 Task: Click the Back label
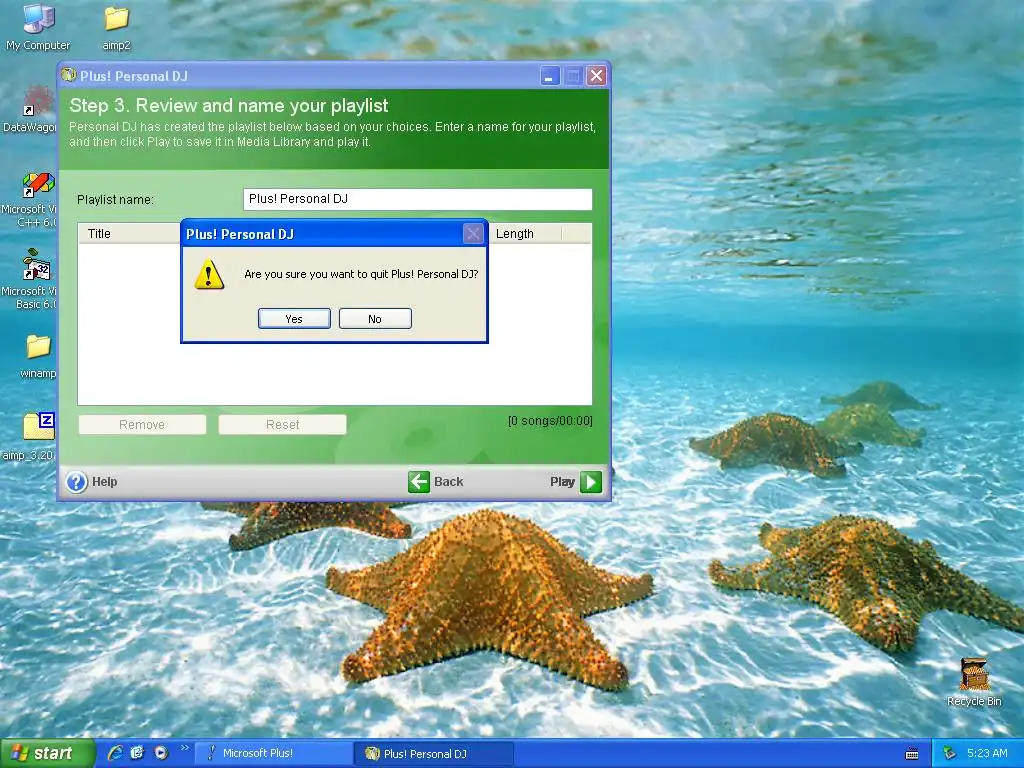449,482
